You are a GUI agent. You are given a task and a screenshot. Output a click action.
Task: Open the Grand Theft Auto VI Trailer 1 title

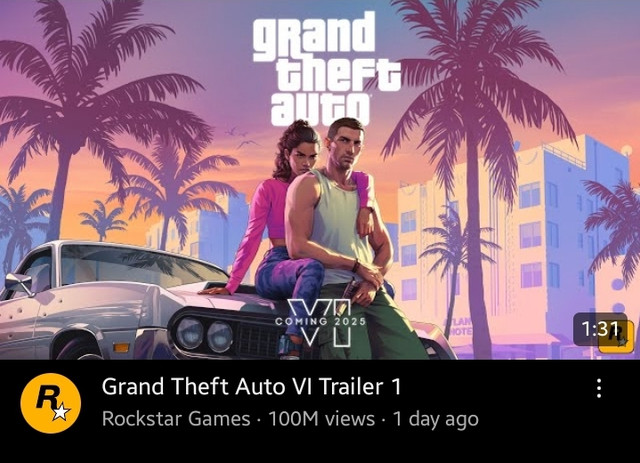tap(252, 386)
